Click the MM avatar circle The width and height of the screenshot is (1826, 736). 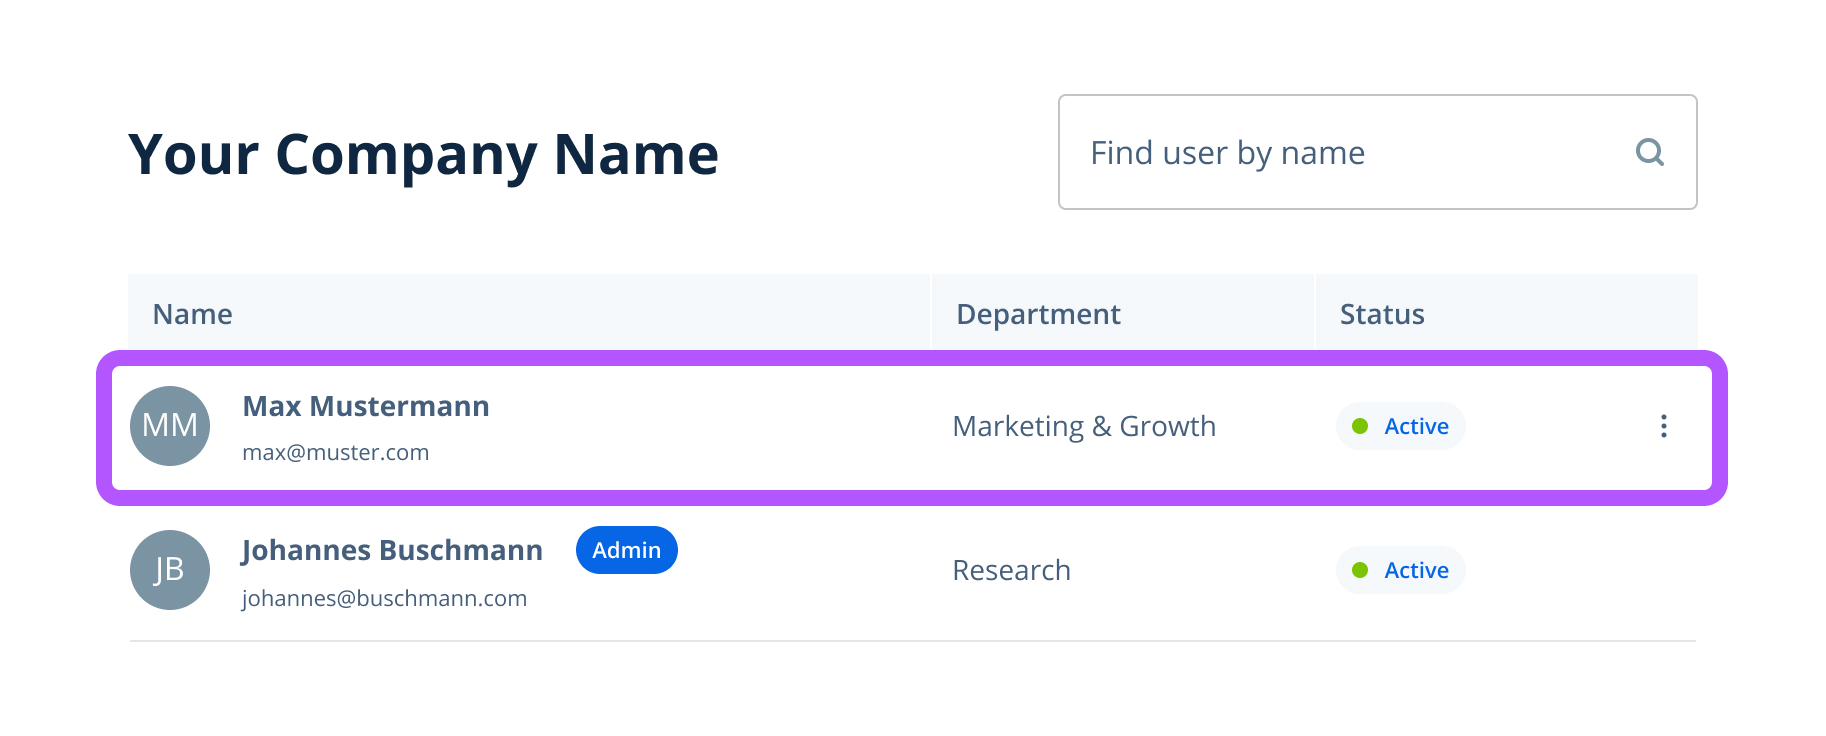tap(170, 426)
